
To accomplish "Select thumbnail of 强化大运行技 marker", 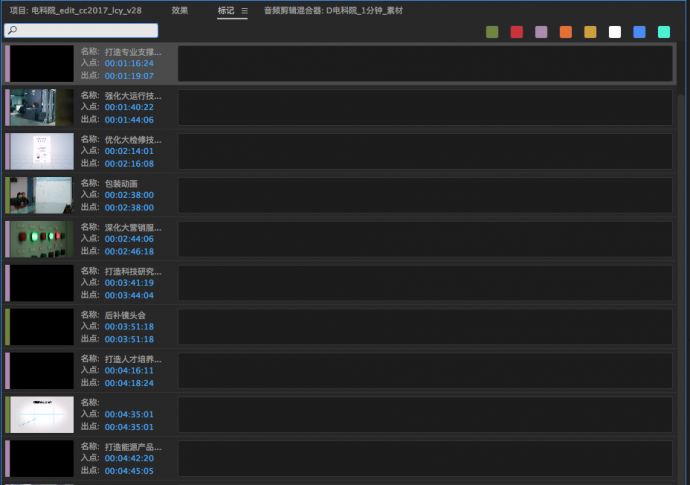I will [42, 107].
